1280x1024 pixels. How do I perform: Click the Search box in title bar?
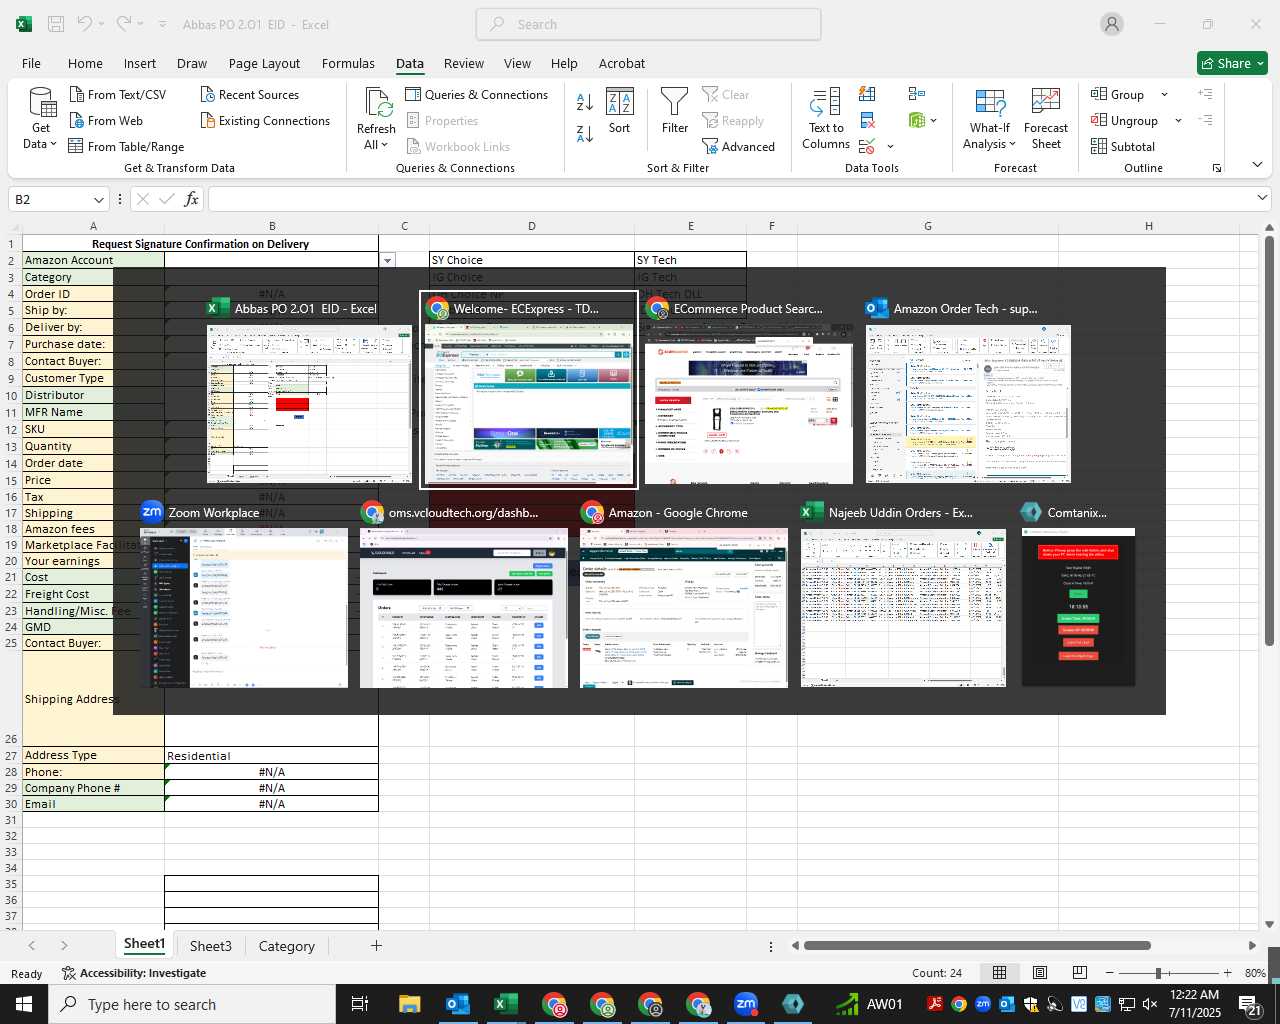click(649, 24)
